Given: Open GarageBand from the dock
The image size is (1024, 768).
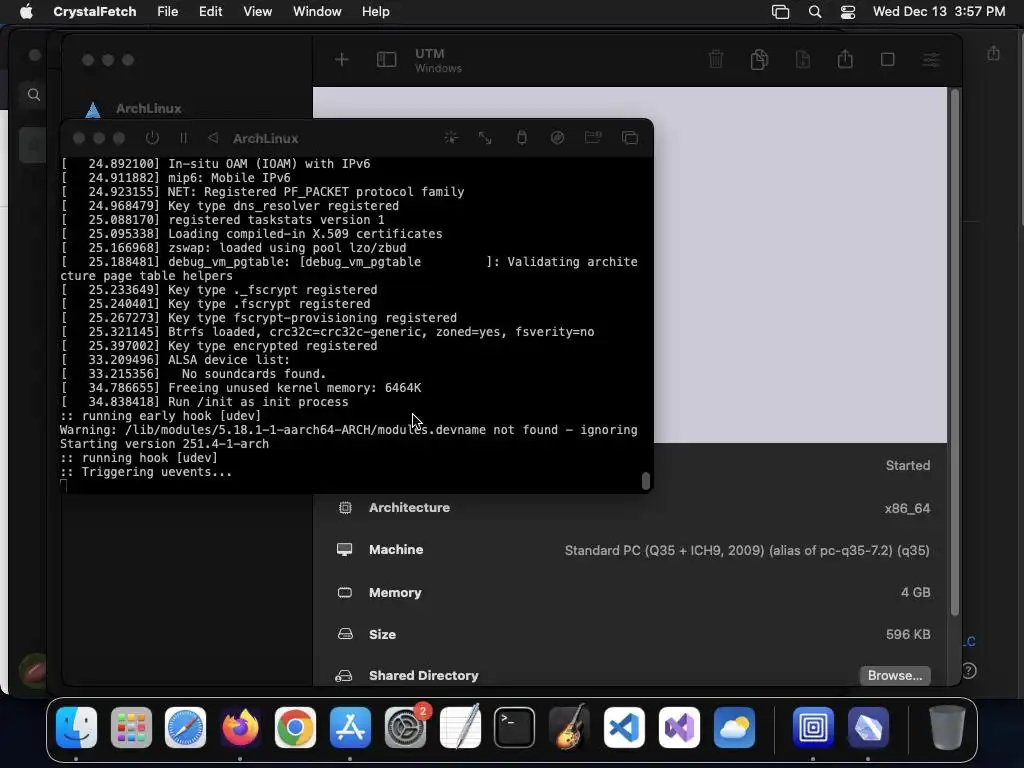Looking at the screenshot, I should (x=569, y=727).
